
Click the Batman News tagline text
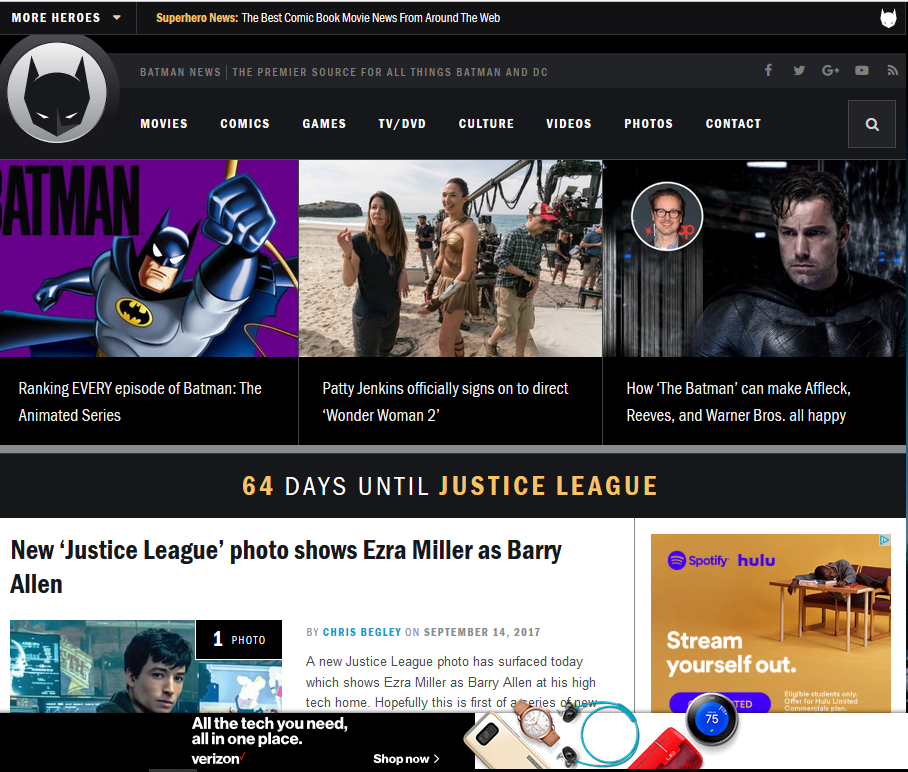coord(343,72)
